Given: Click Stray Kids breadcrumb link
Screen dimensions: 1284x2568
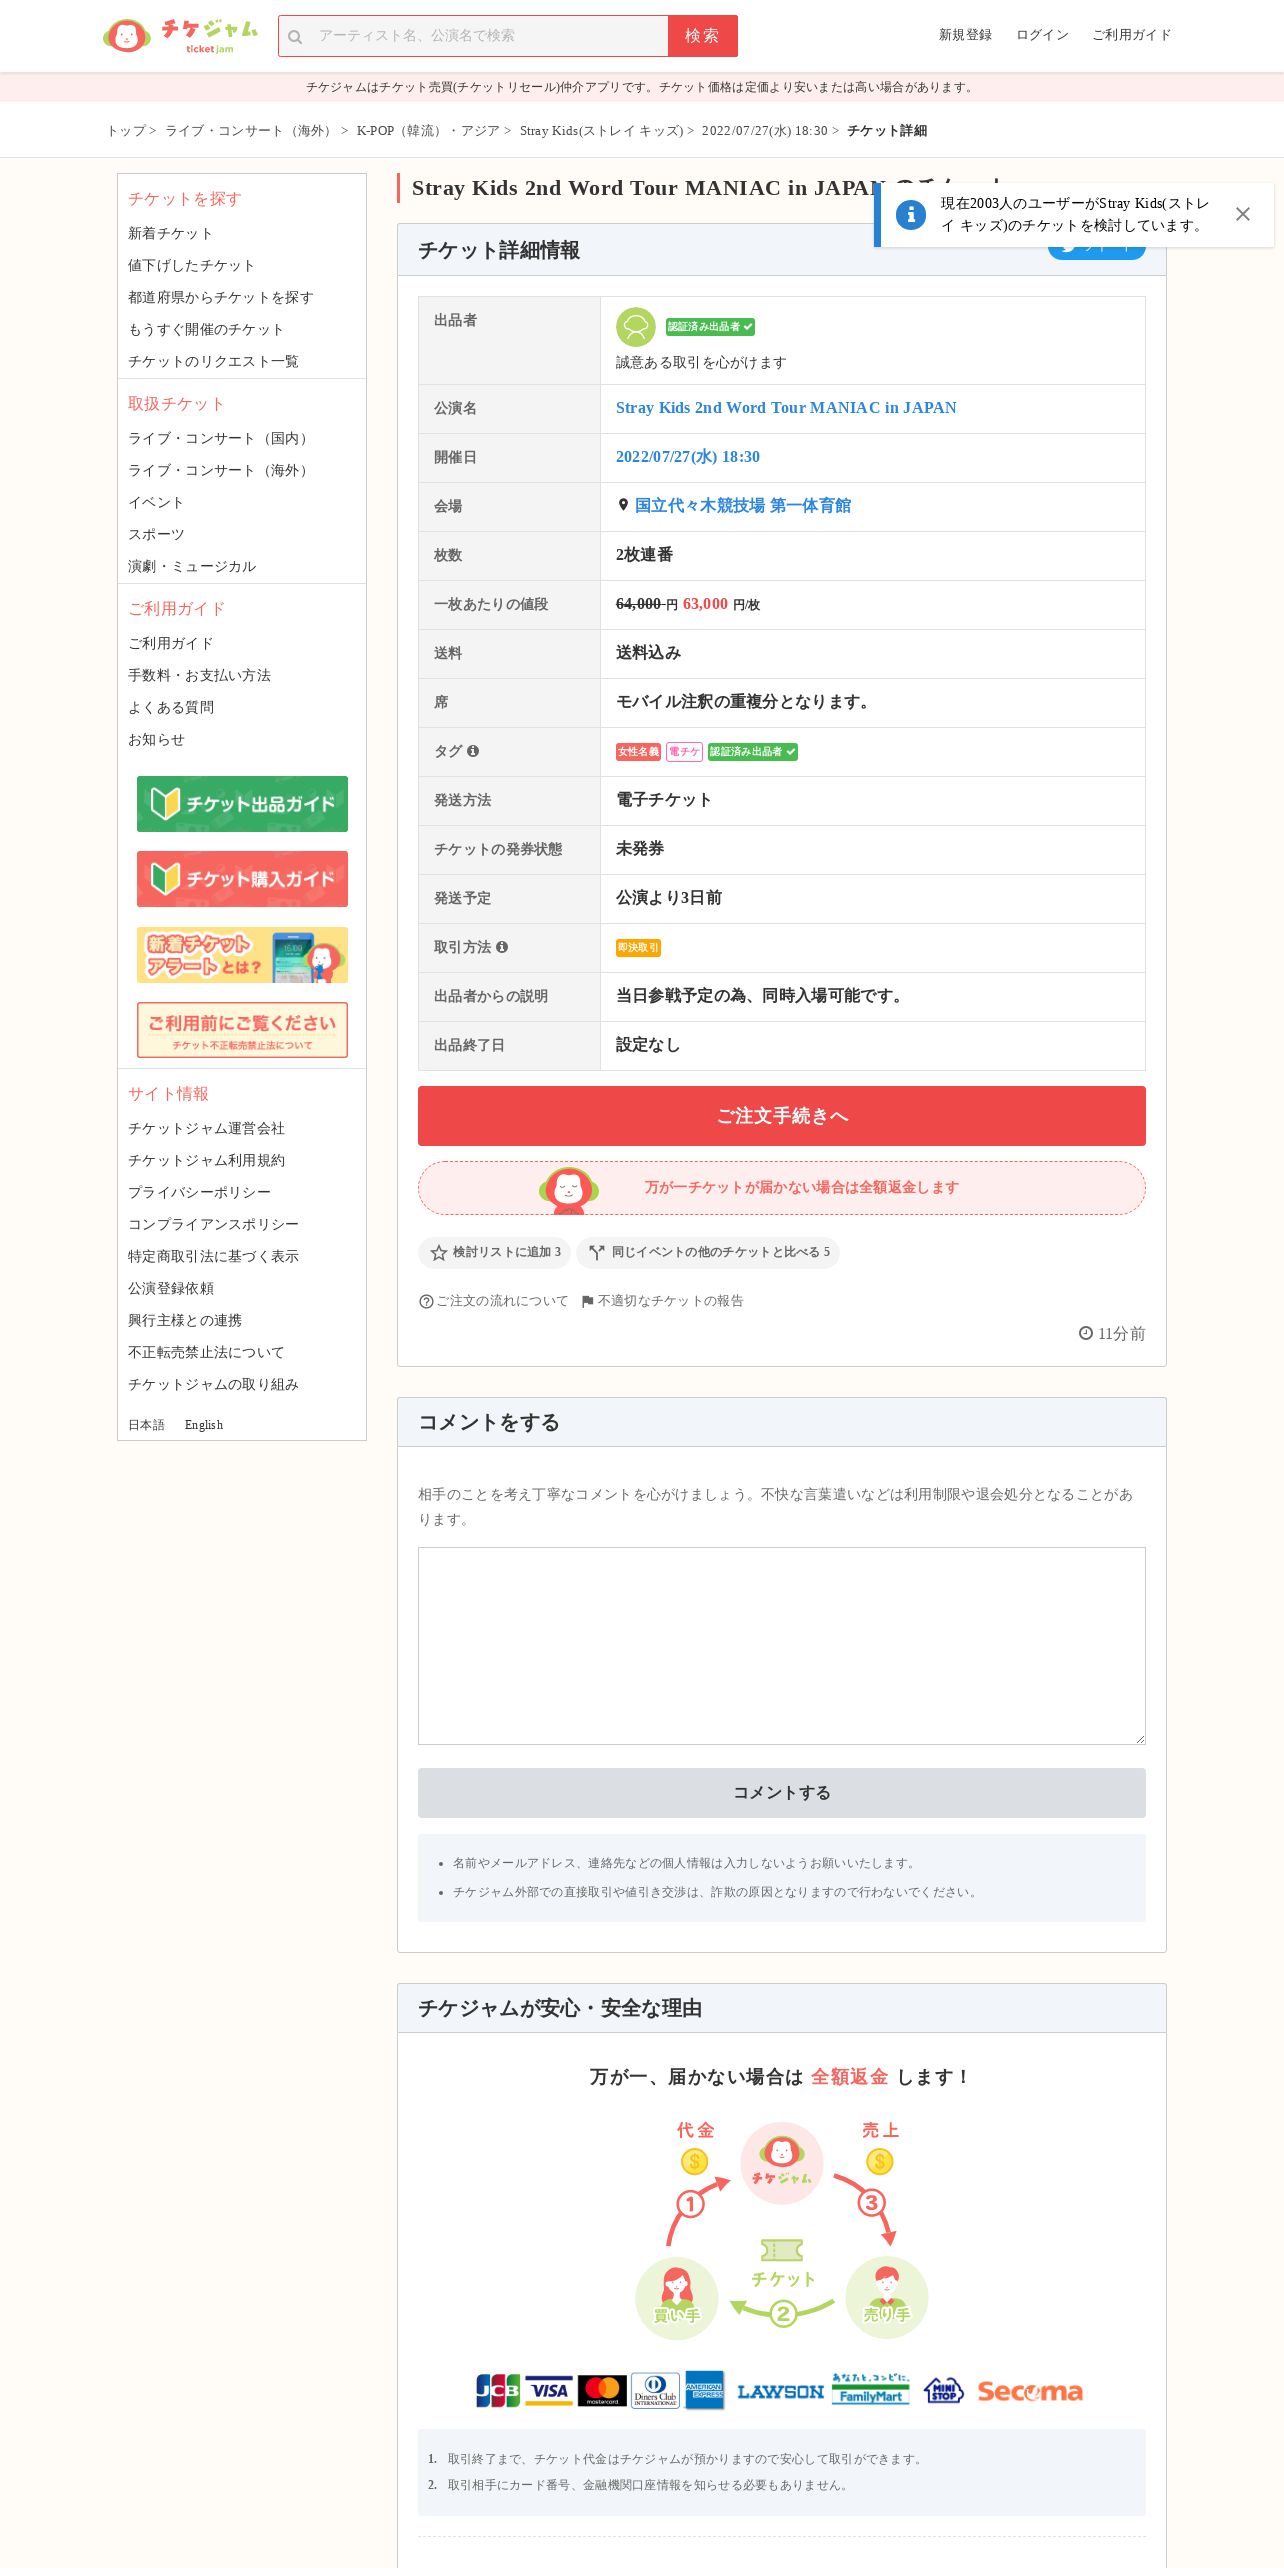Looking at the screenshot, I should 601,131.
